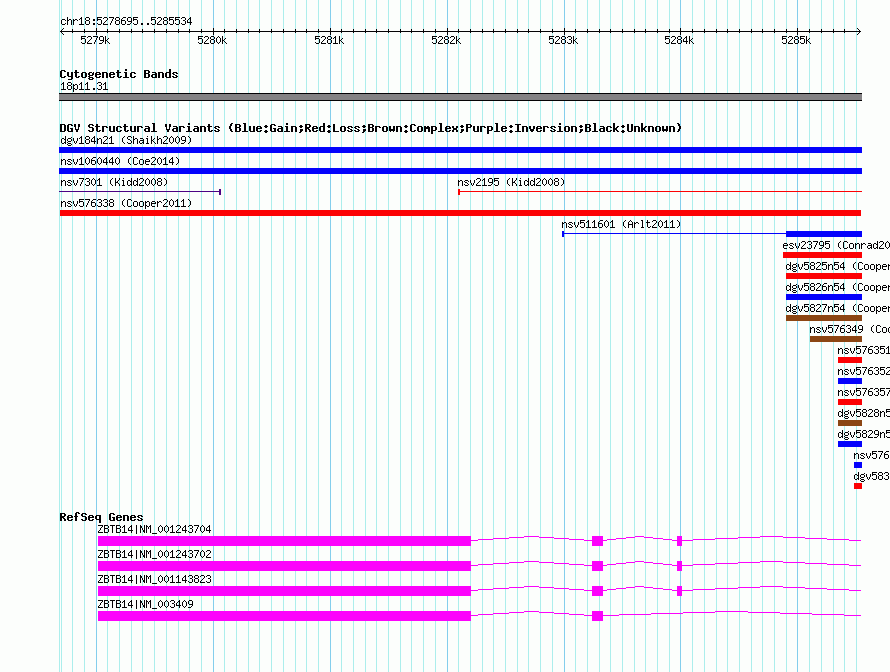Click the nsv576338 (Cooper2011) red loss bar

pos(460,213)
